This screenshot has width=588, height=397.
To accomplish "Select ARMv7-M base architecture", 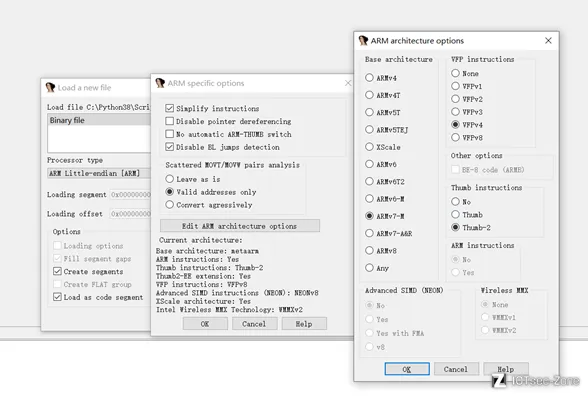I will (369, 216).
